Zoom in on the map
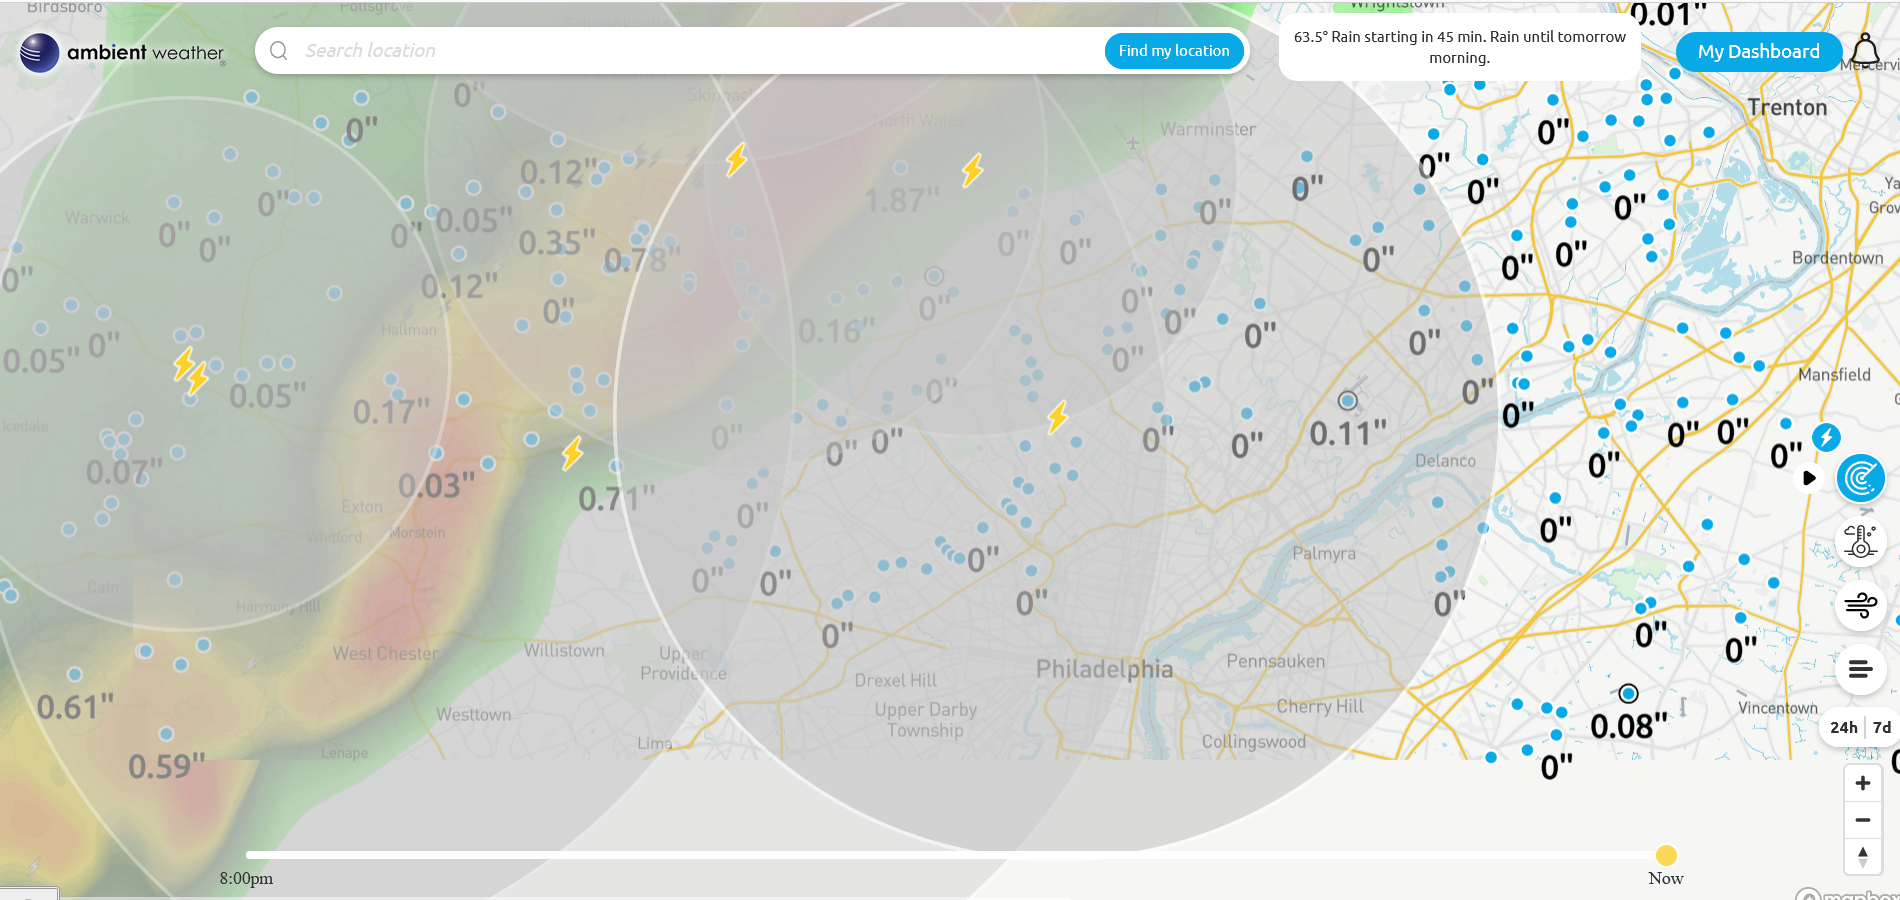Image resolution: width=1900 pixels, height=900 pixels. (1862, 783)
